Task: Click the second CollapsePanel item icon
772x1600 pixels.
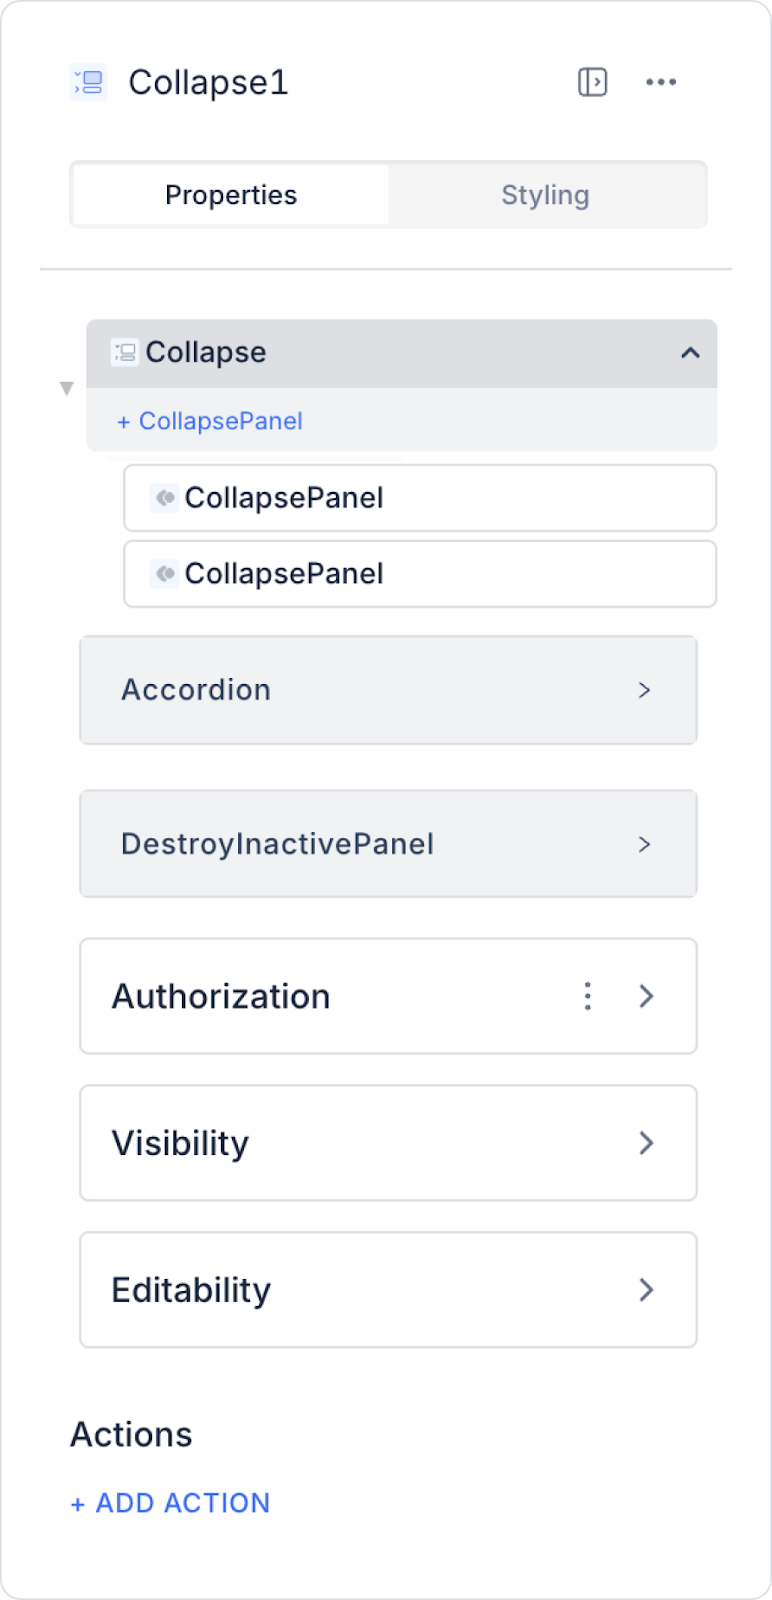Action: click(165, 574)
